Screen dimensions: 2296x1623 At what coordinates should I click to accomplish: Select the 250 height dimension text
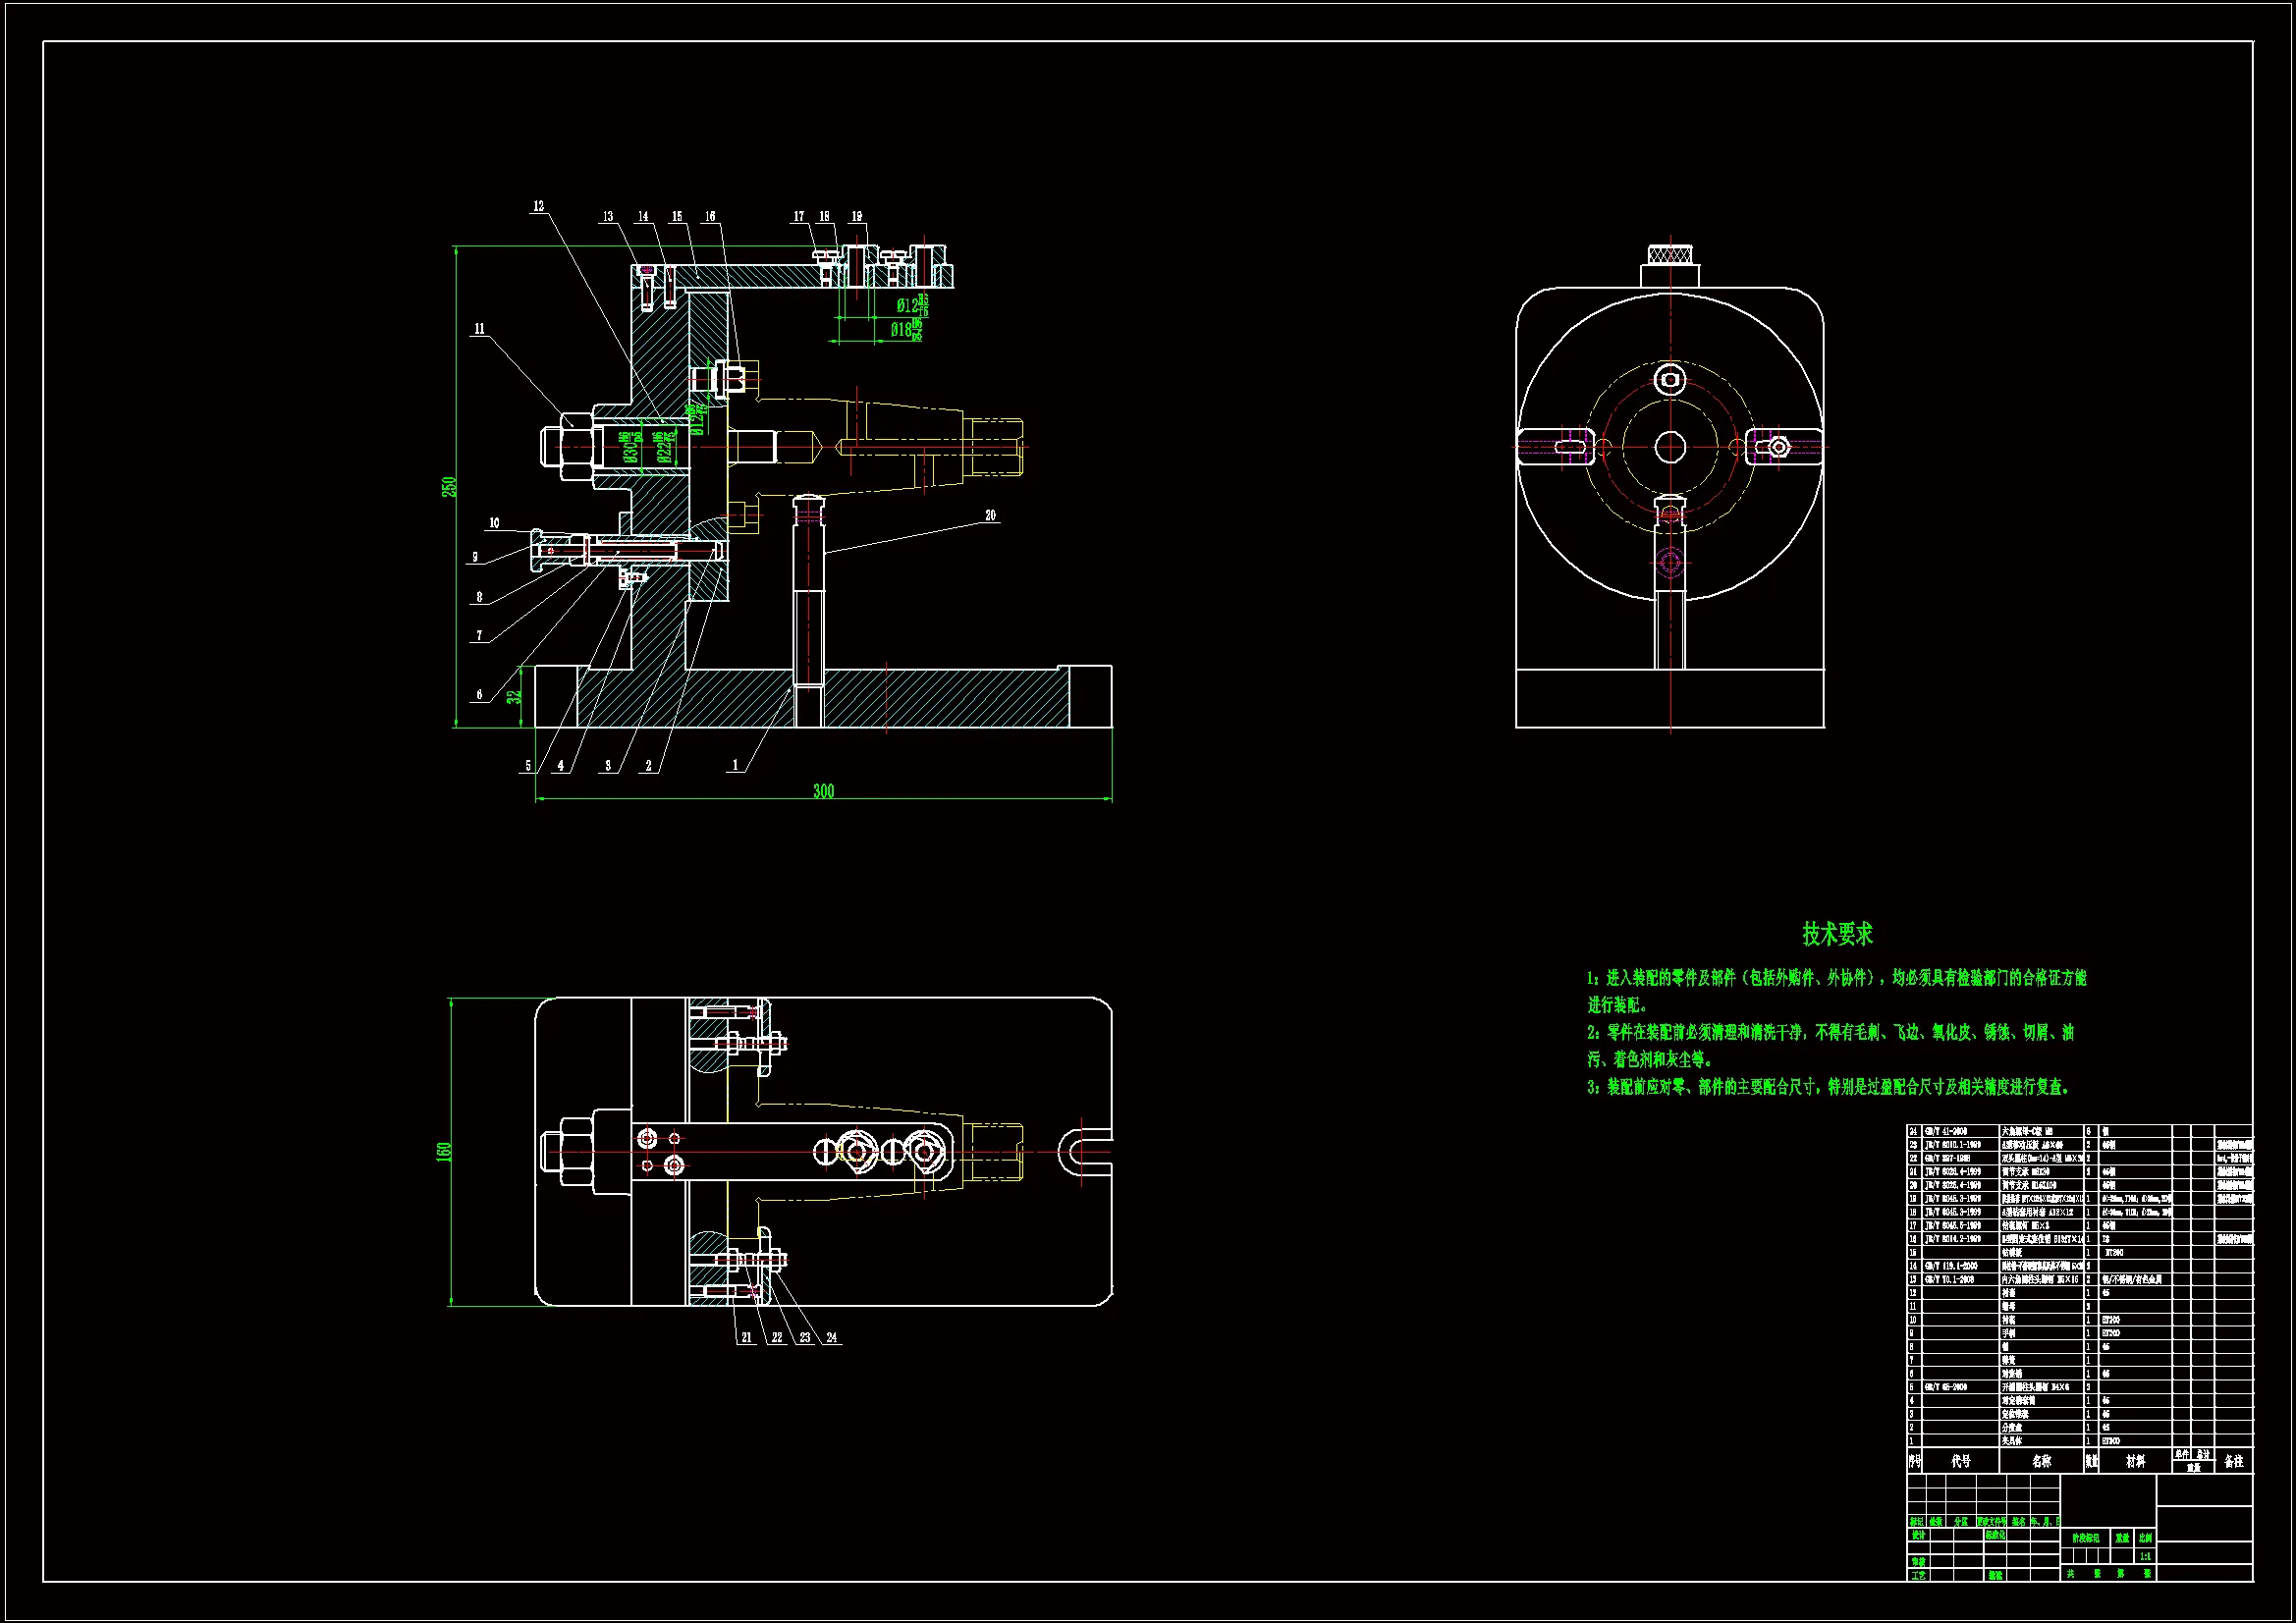[450, 487]
